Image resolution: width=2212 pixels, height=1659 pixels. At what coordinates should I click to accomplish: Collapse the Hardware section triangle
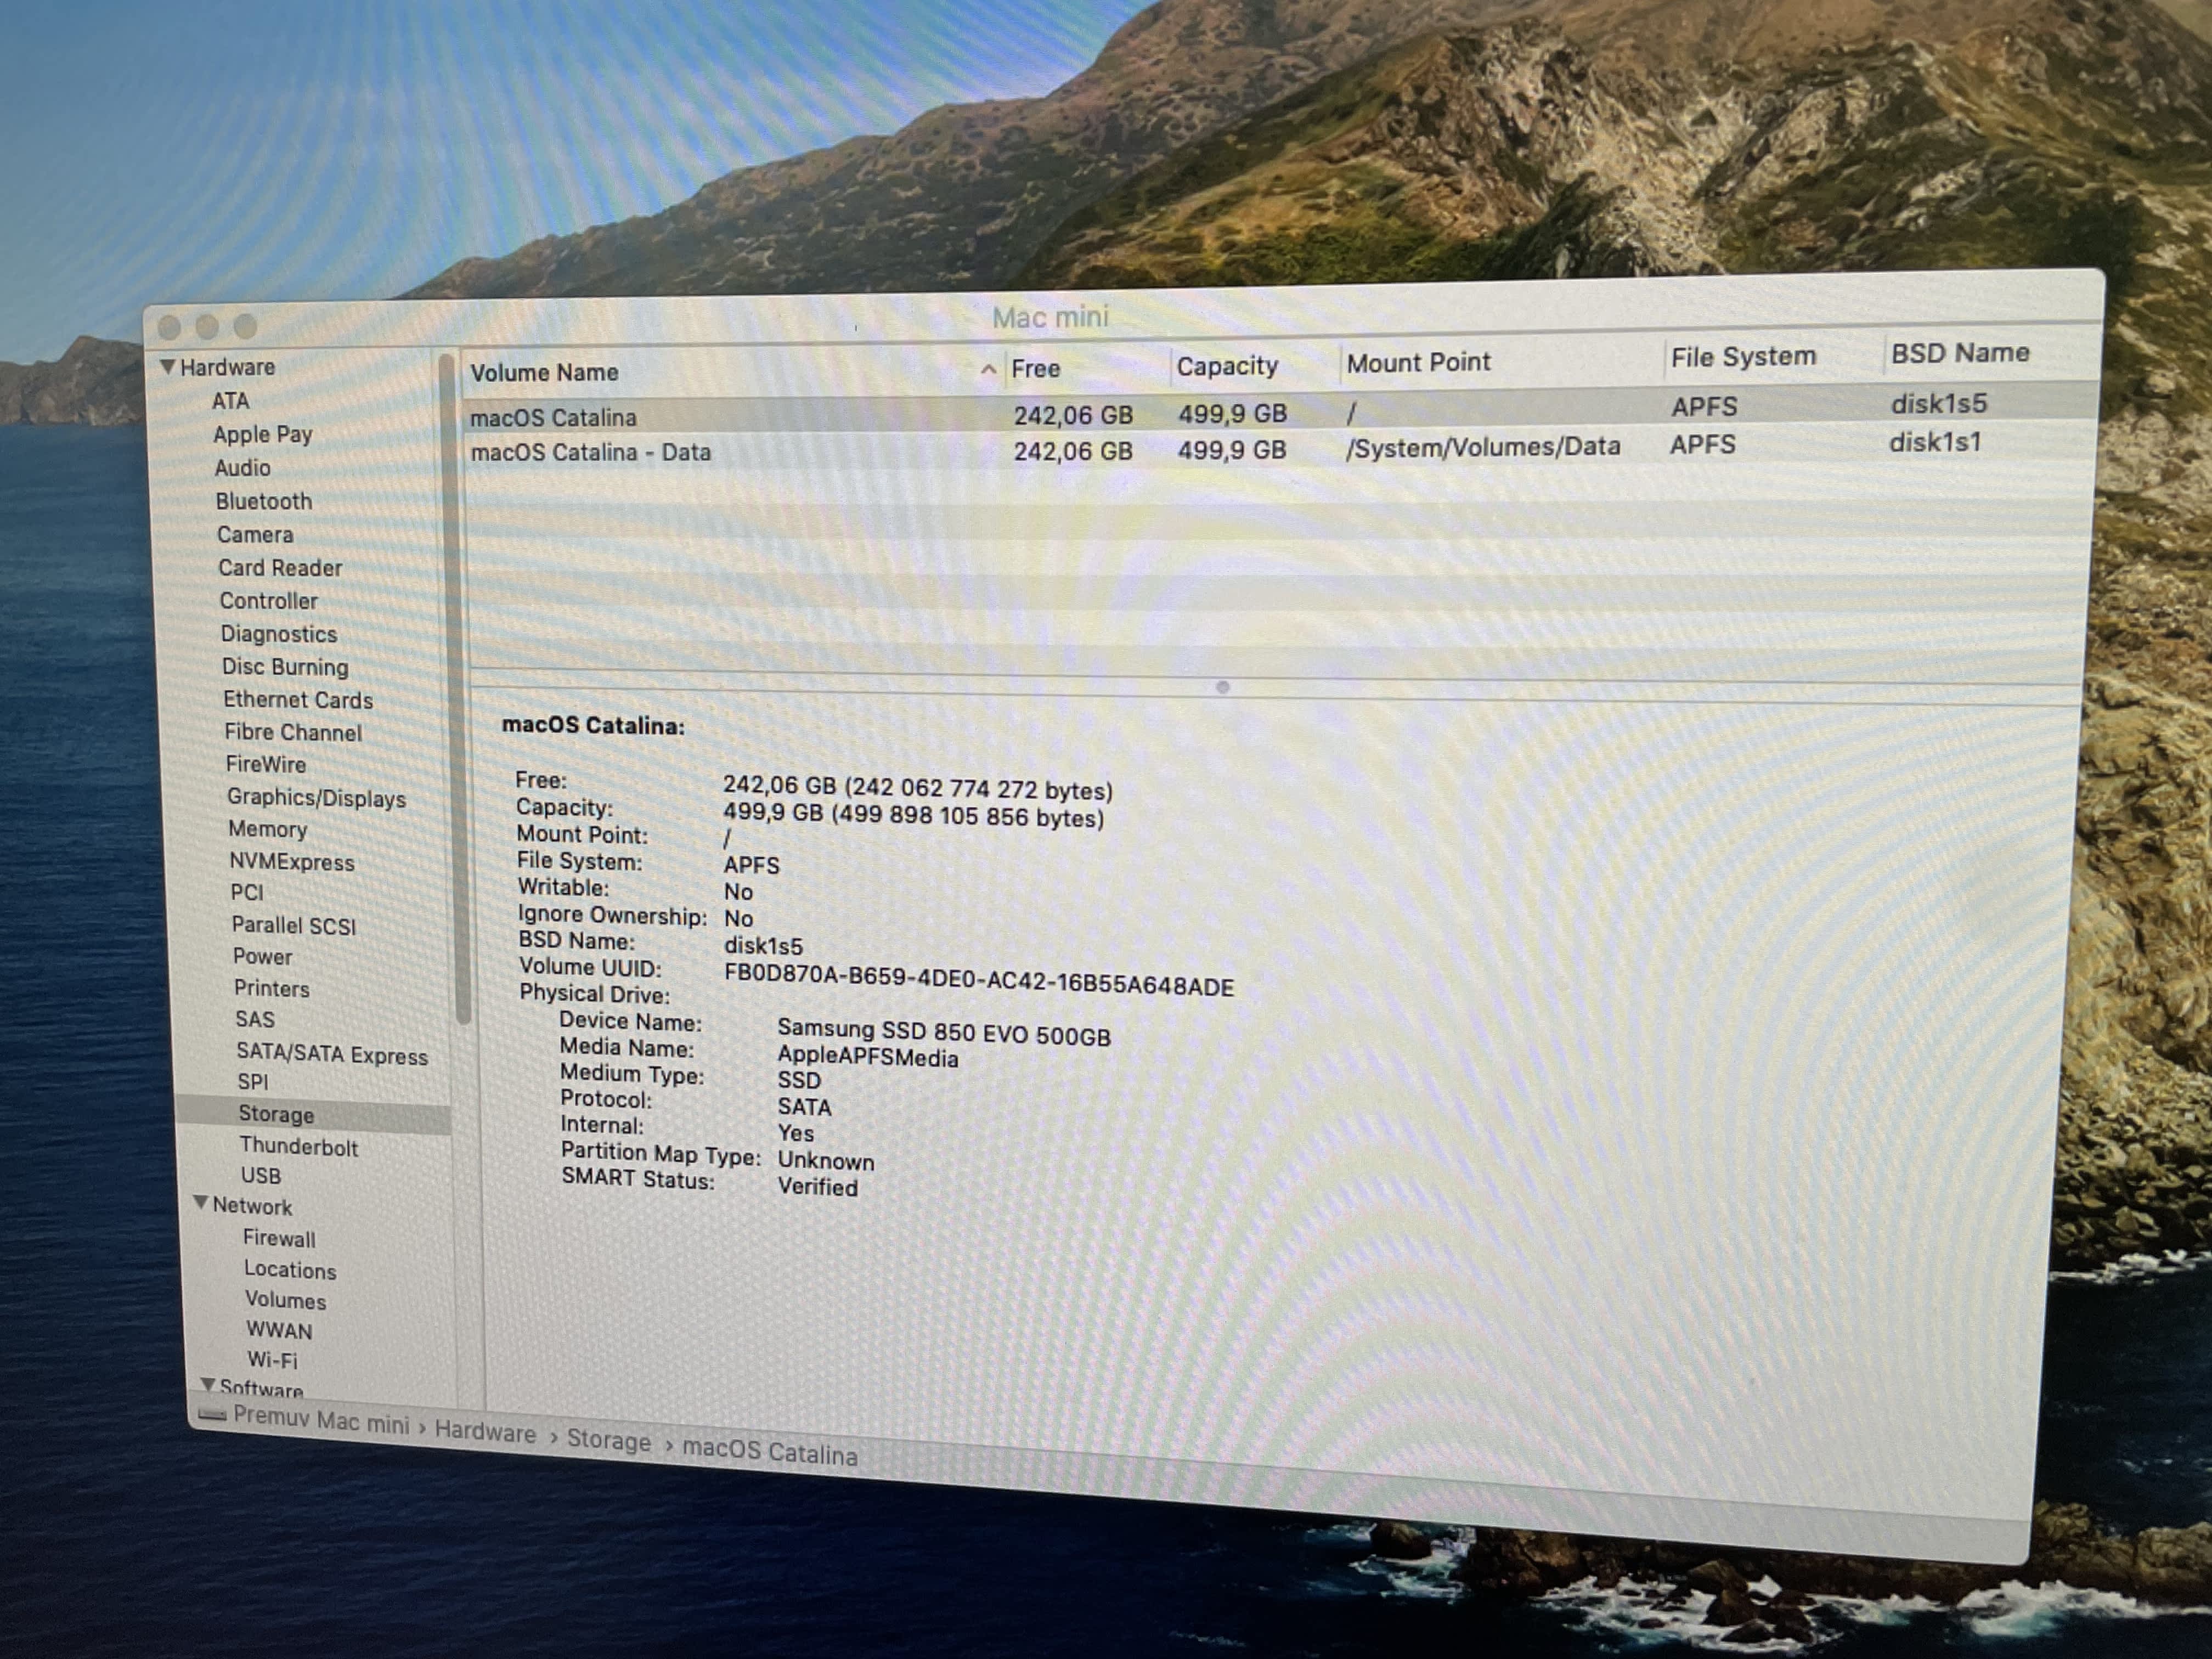coord(168,367)
